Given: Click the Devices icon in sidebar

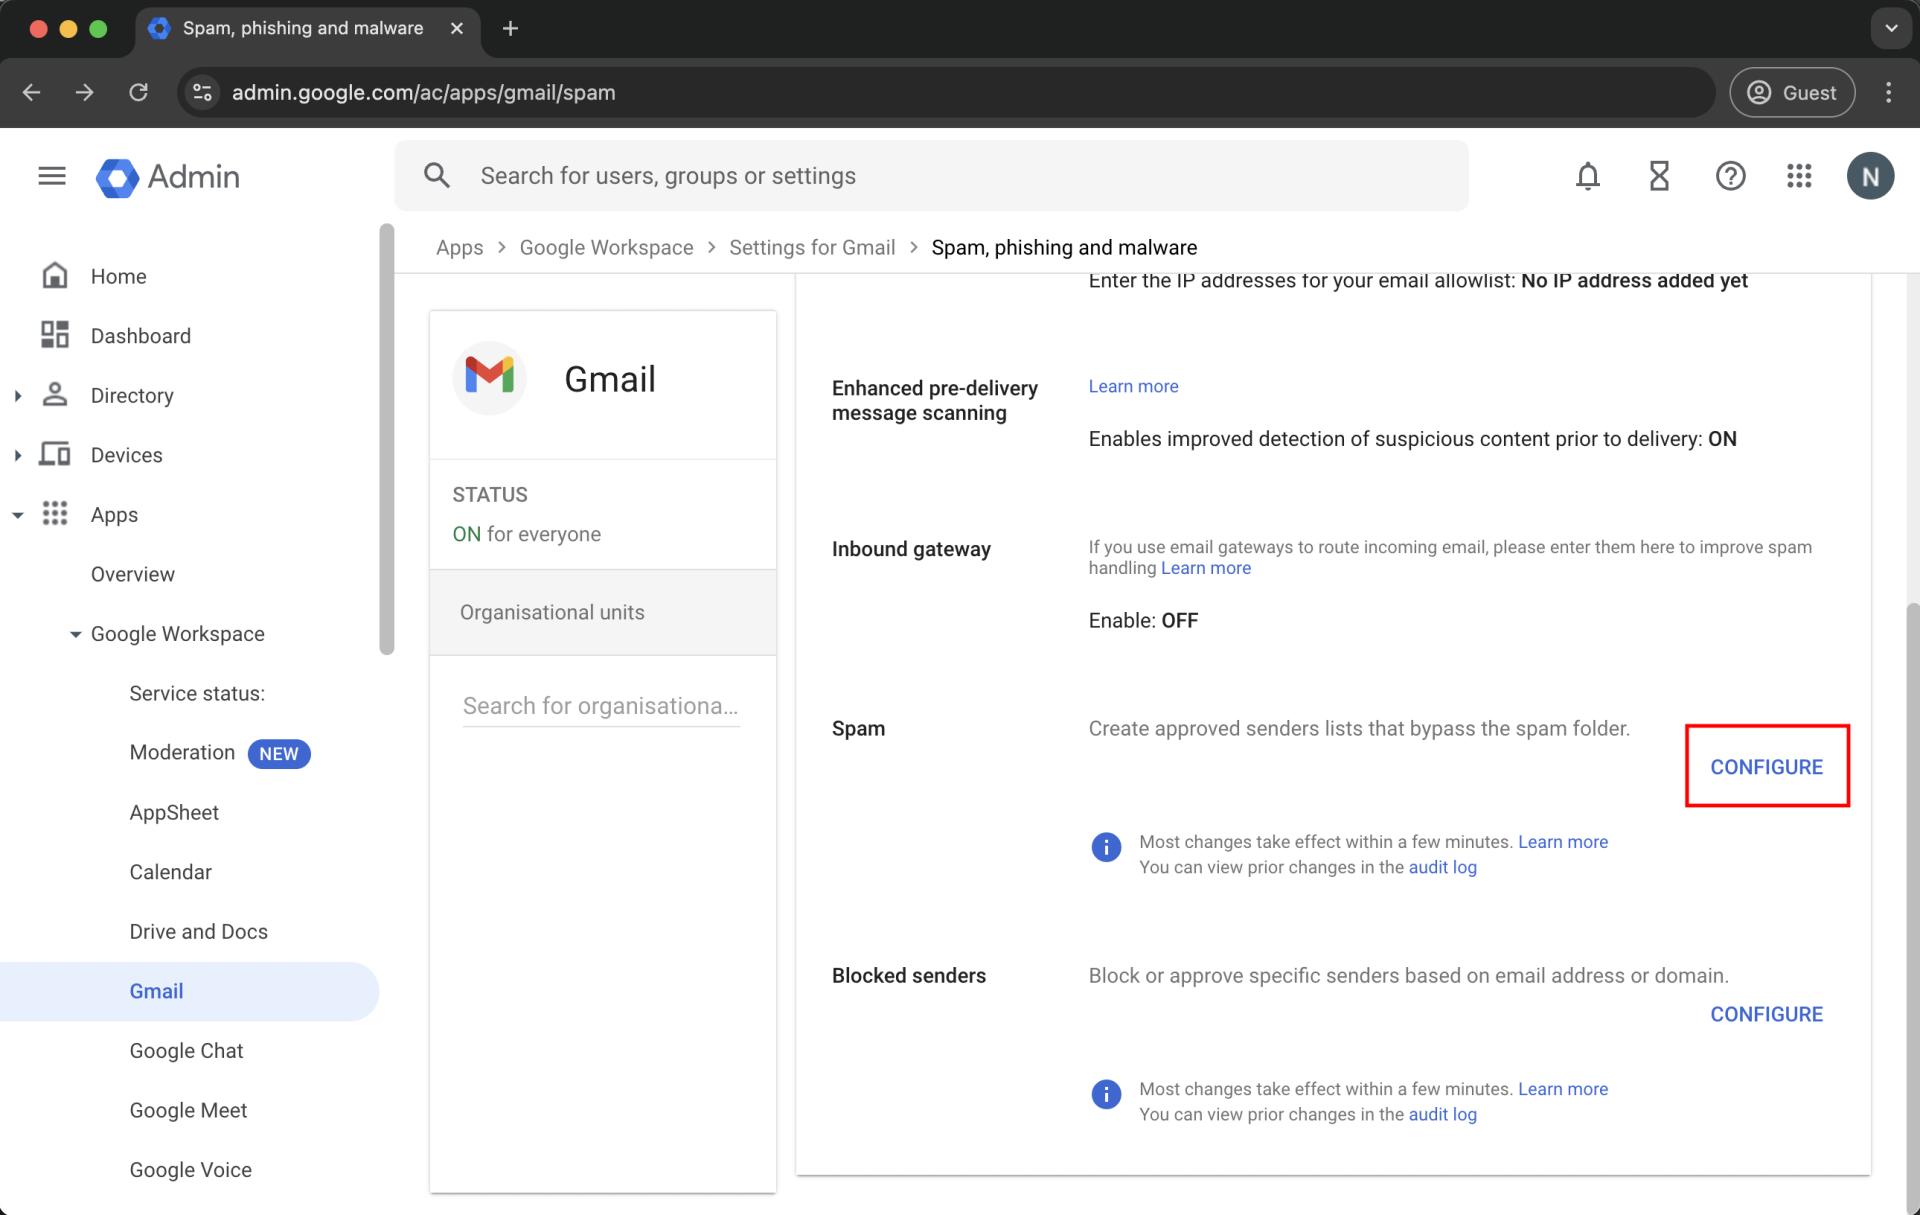Looking at the screenshot, I should pos(55,454).
